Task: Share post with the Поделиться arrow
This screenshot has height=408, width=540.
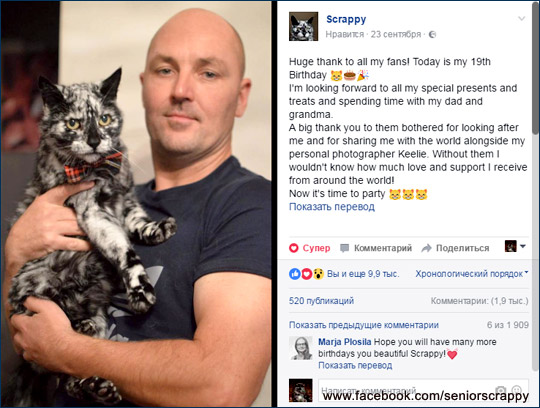Action: (x=455, y=248)
